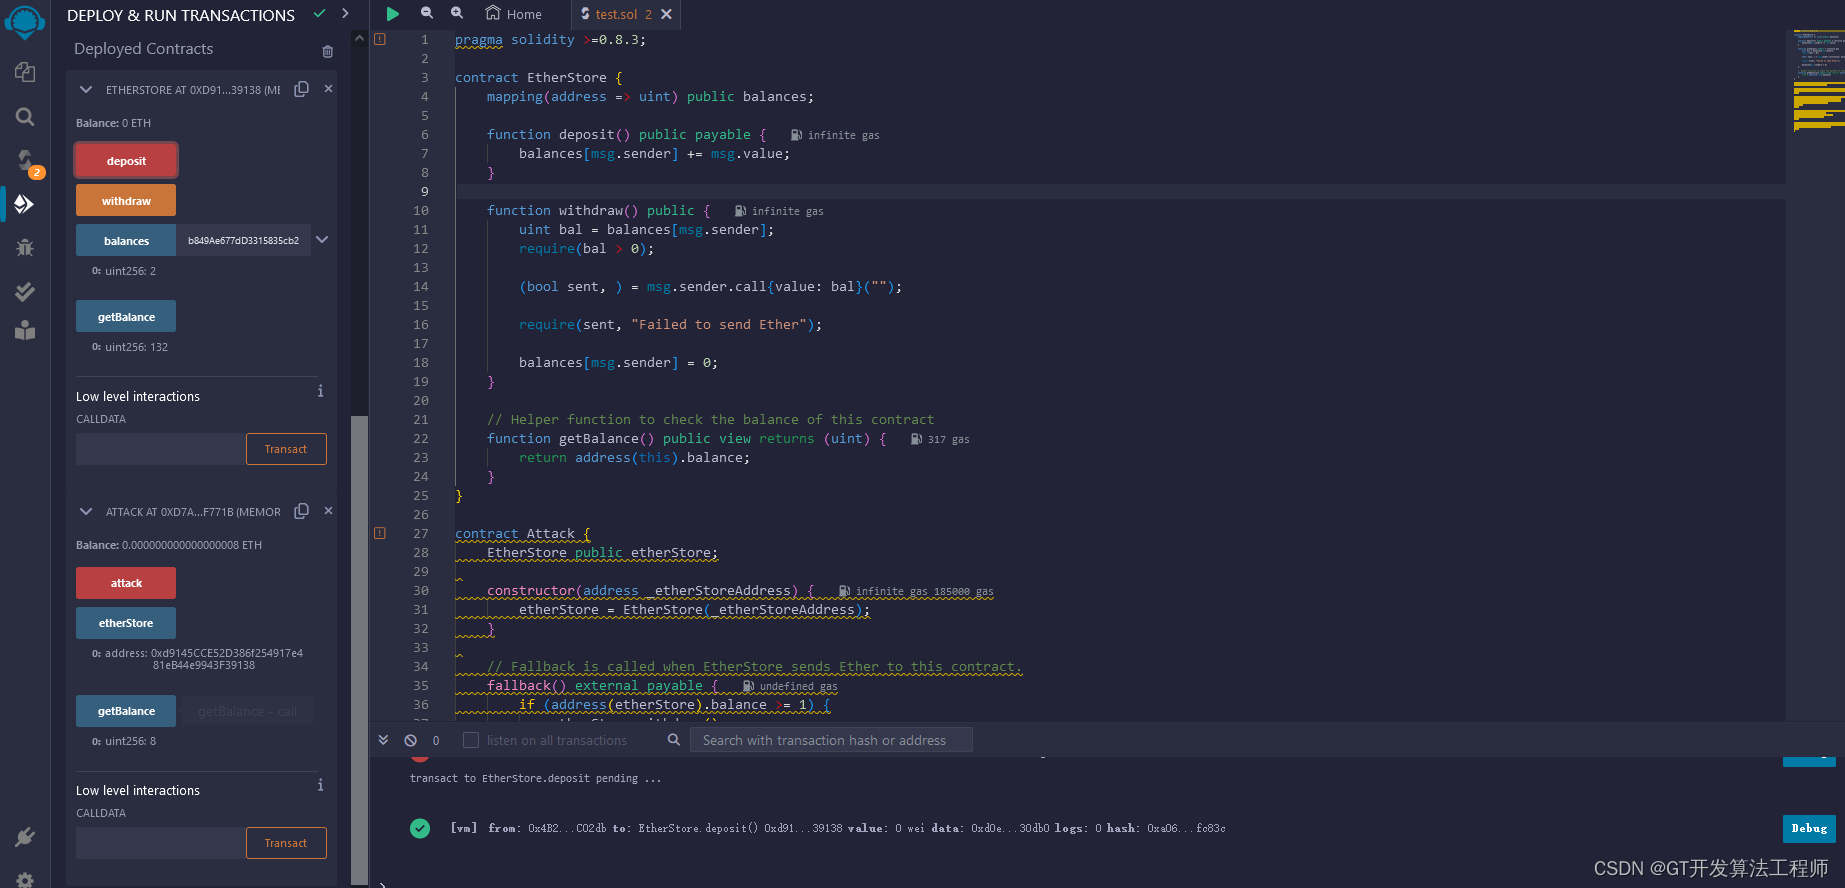Click the green compile status checkmark
The image size is (1845, 888).
tap(319, 13)
